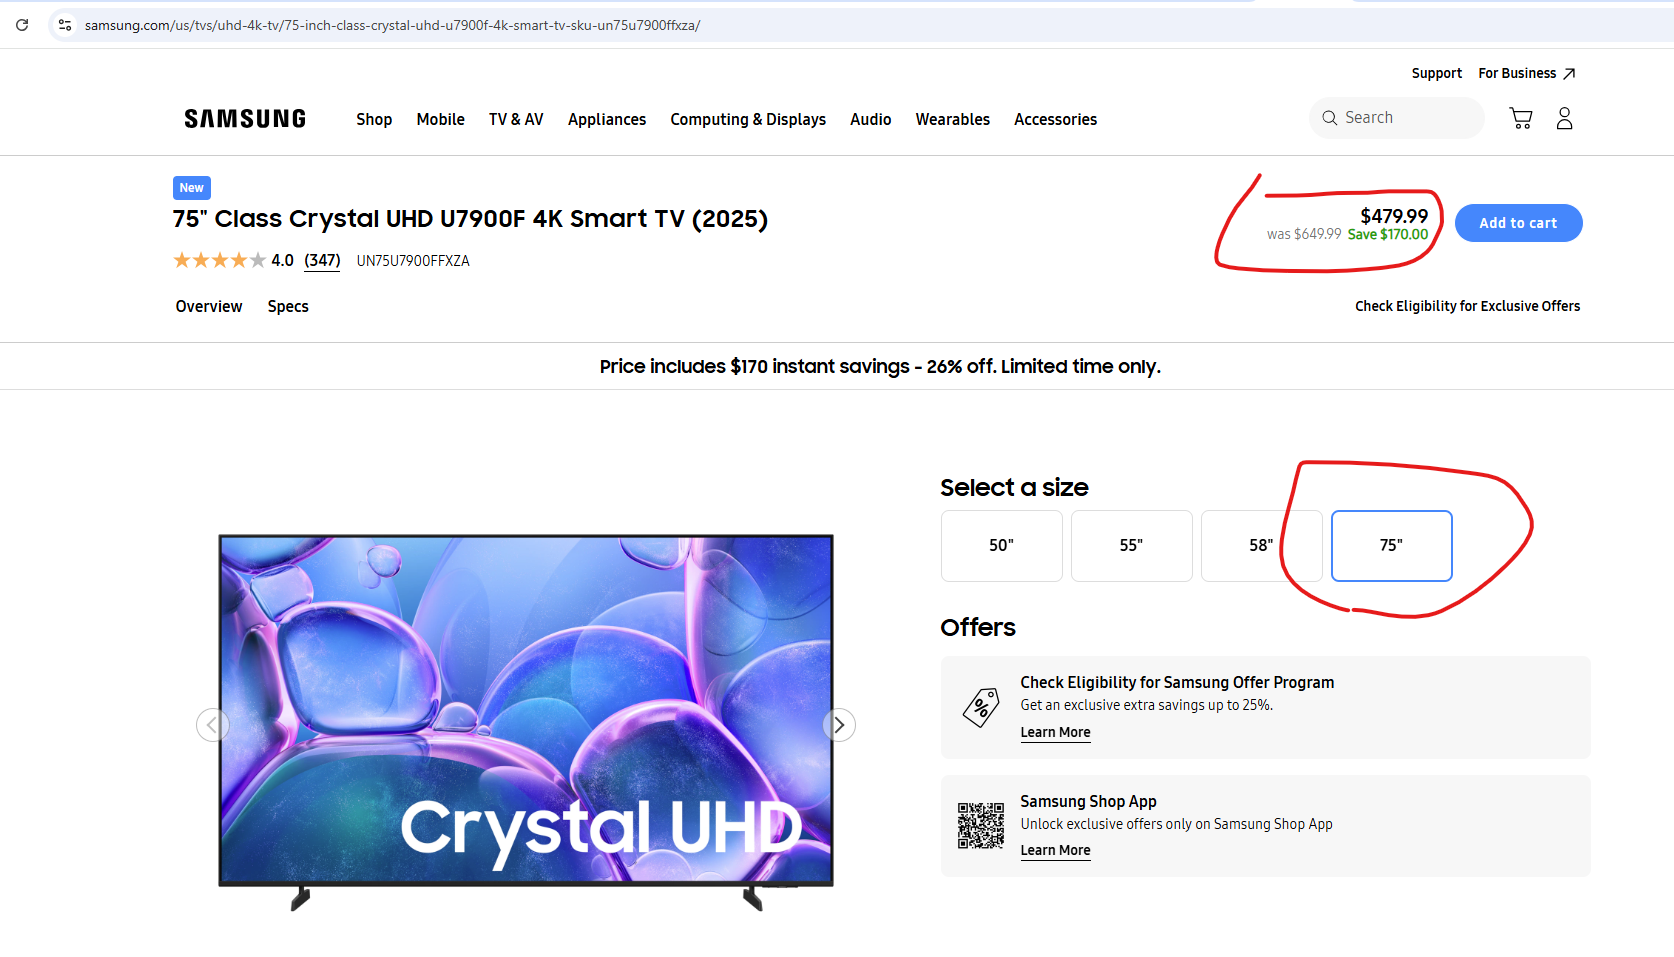
Task: Click into the Search field
Action: [1397, 118]
